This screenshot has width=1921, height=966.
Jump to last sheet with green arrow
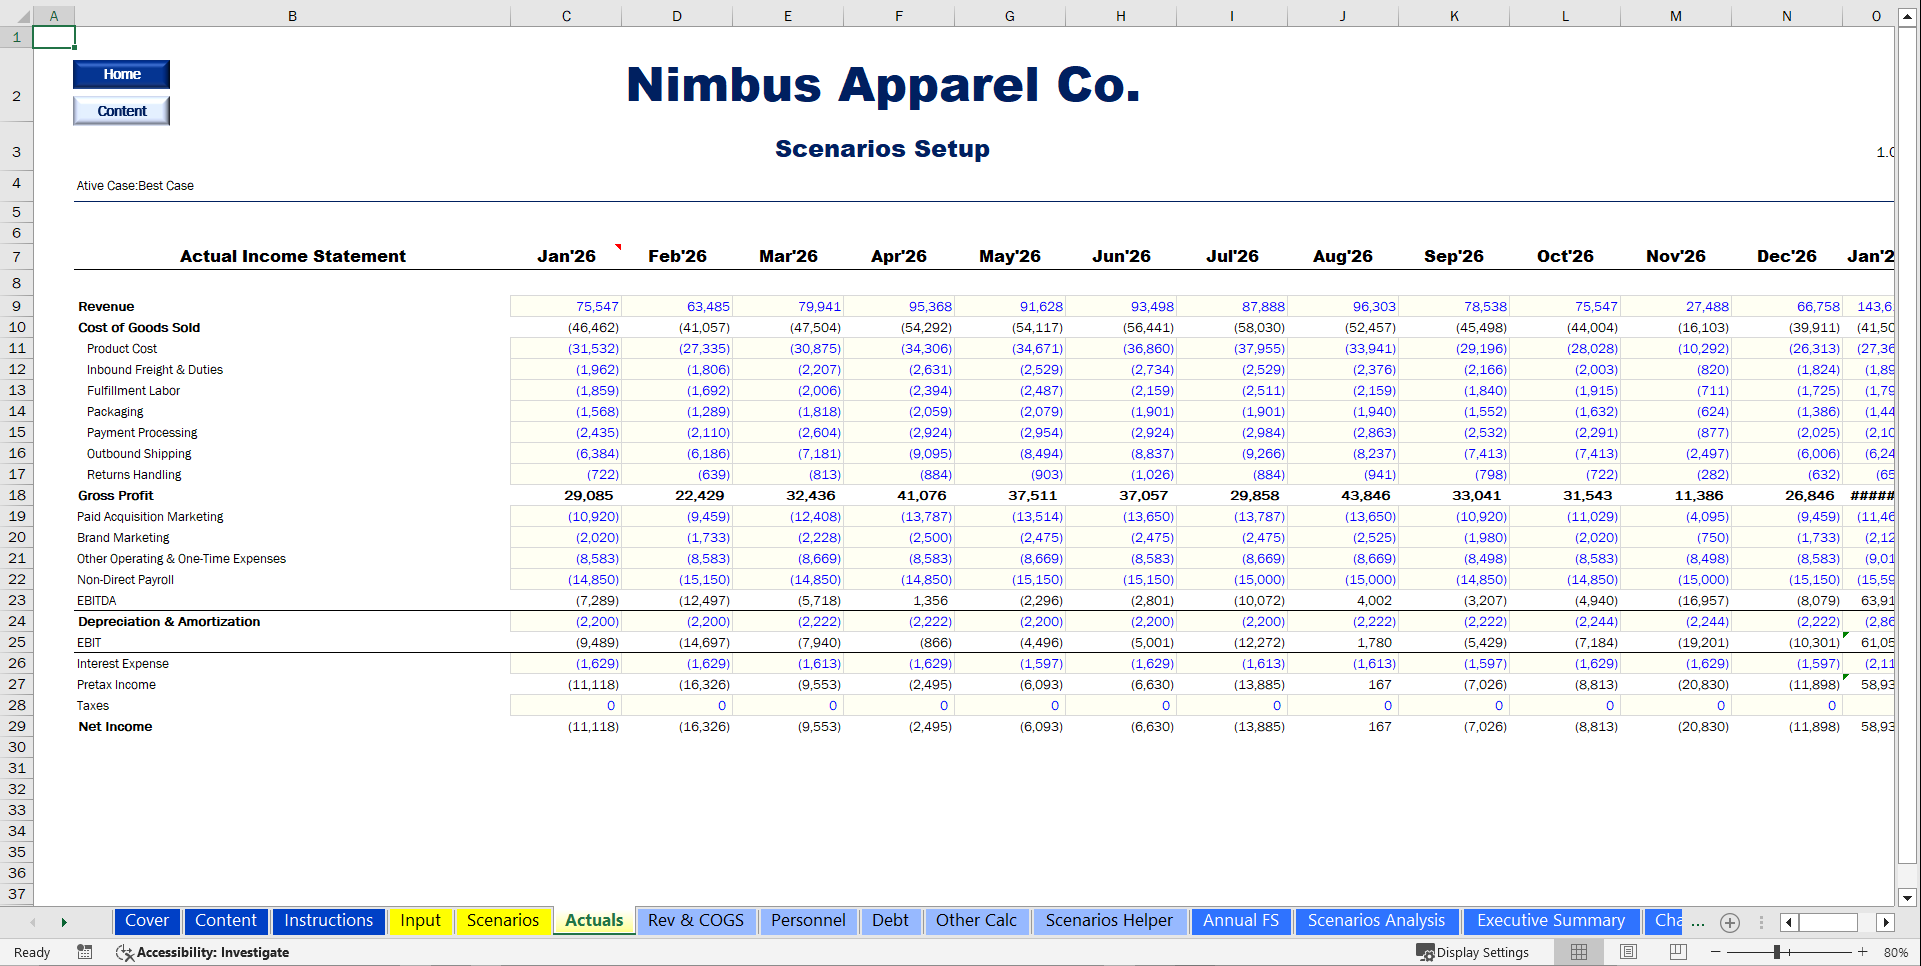point(63,922)
